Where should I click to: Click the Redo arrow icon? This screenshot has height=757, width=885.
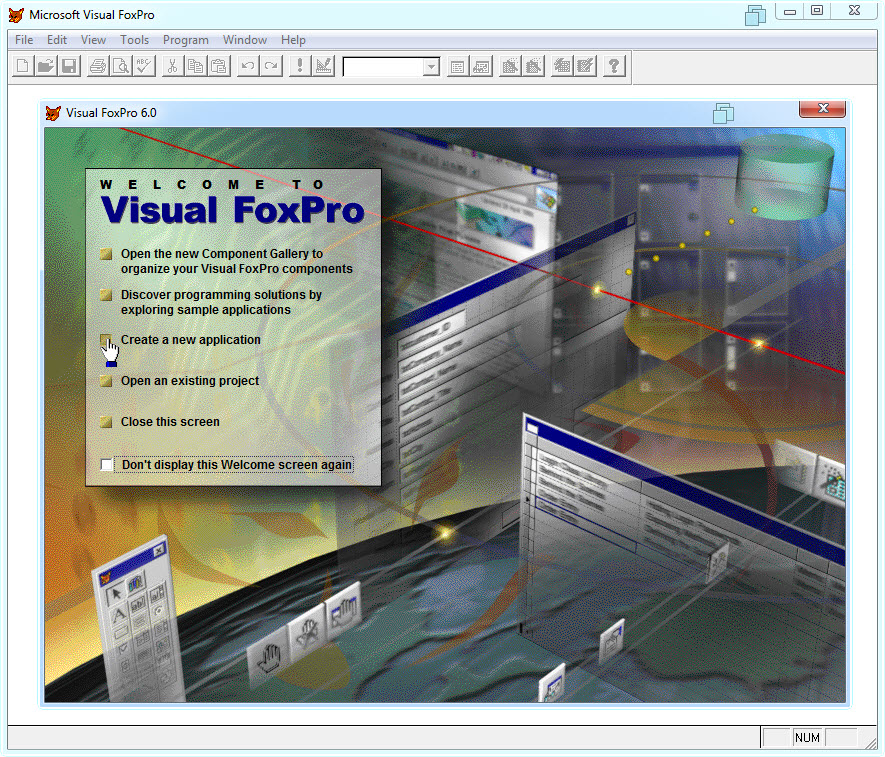tap(271, 66)
